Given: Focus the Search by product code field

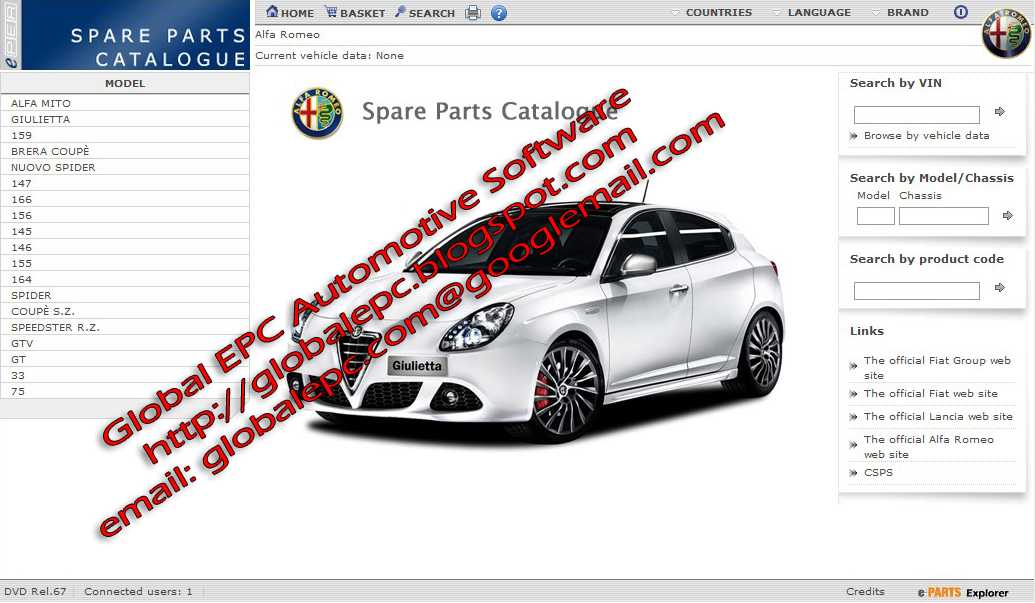Looking at the screenshot, I should [x=916, y=291].
